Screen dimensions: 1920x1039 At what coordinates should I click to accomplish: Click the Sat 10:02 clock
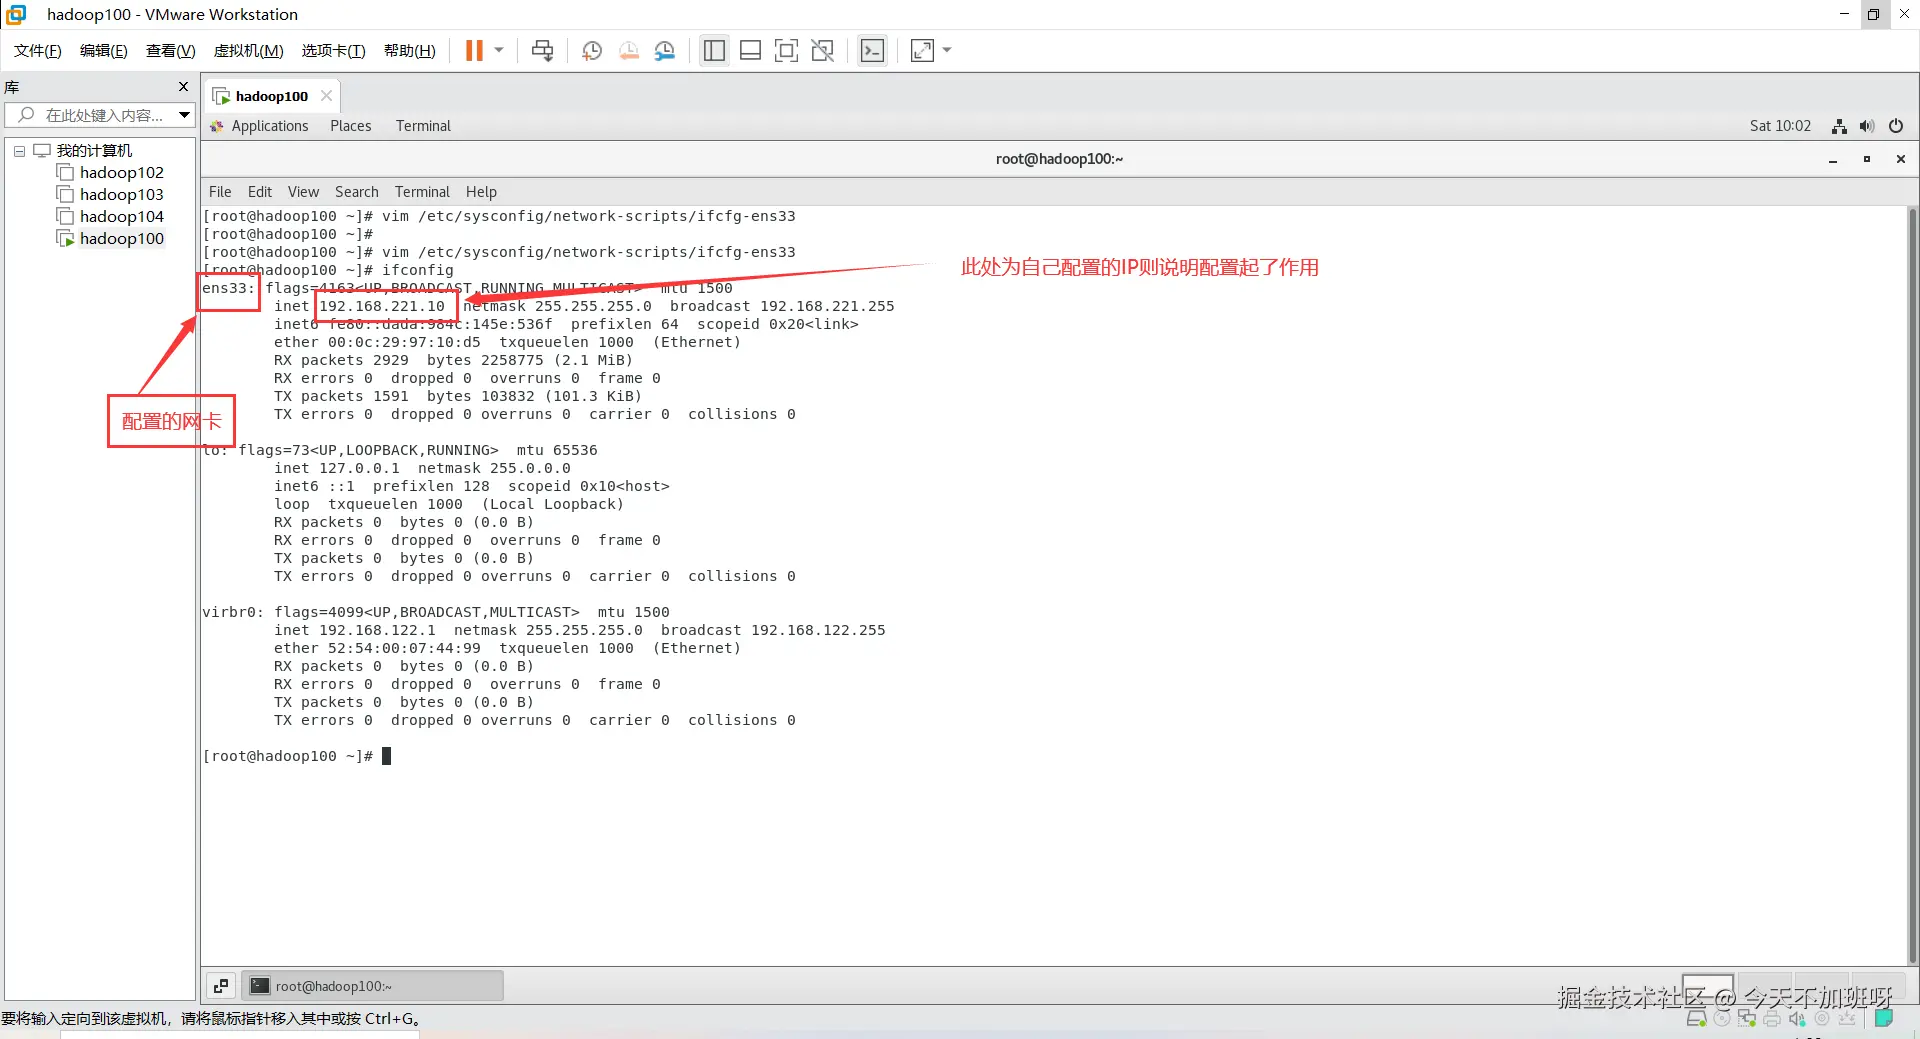1780,126
